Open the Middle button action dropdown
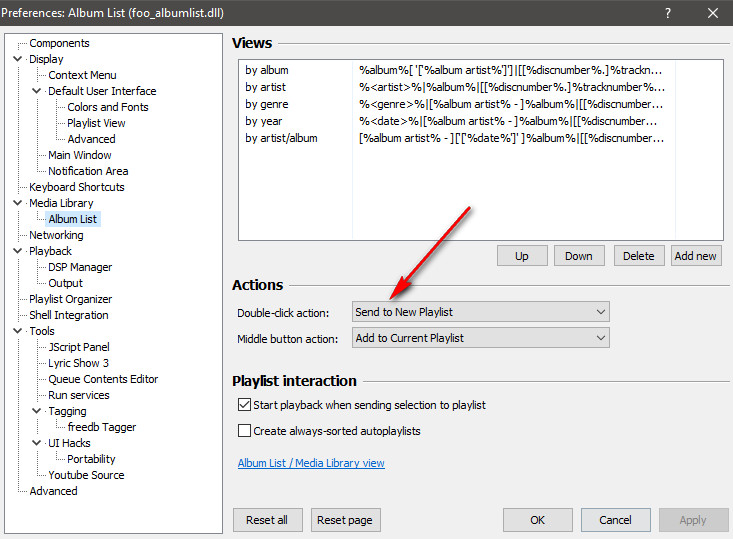Screen dimensions: 733x539 [x=480, y=338]
